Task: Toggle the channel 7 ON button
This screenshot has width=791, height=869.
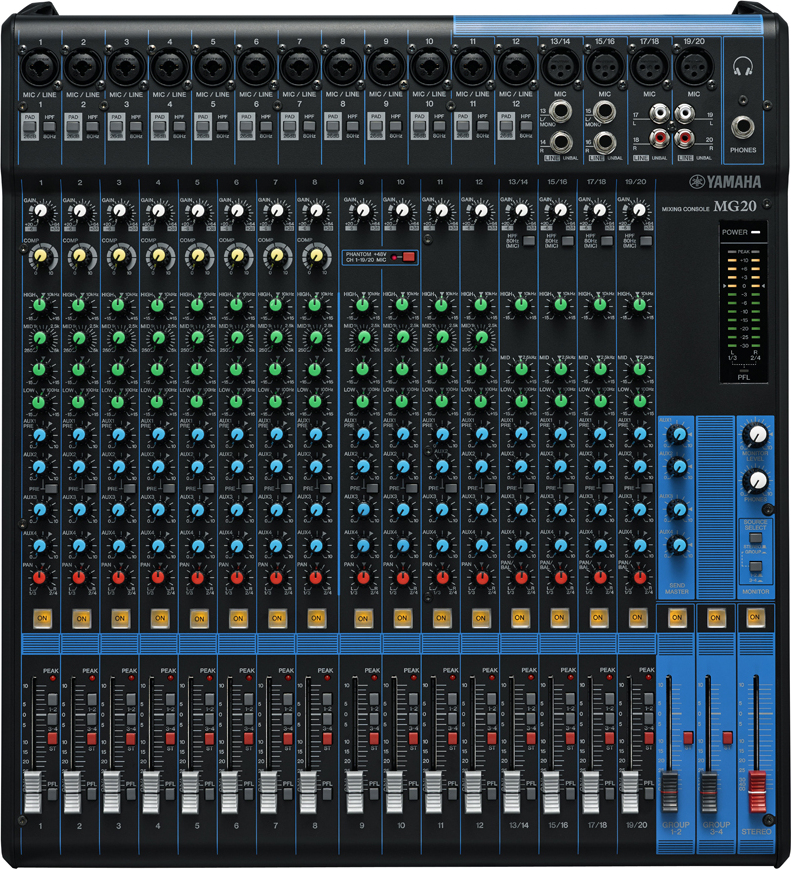Action: pyautogui.click(x=277, y=618)
